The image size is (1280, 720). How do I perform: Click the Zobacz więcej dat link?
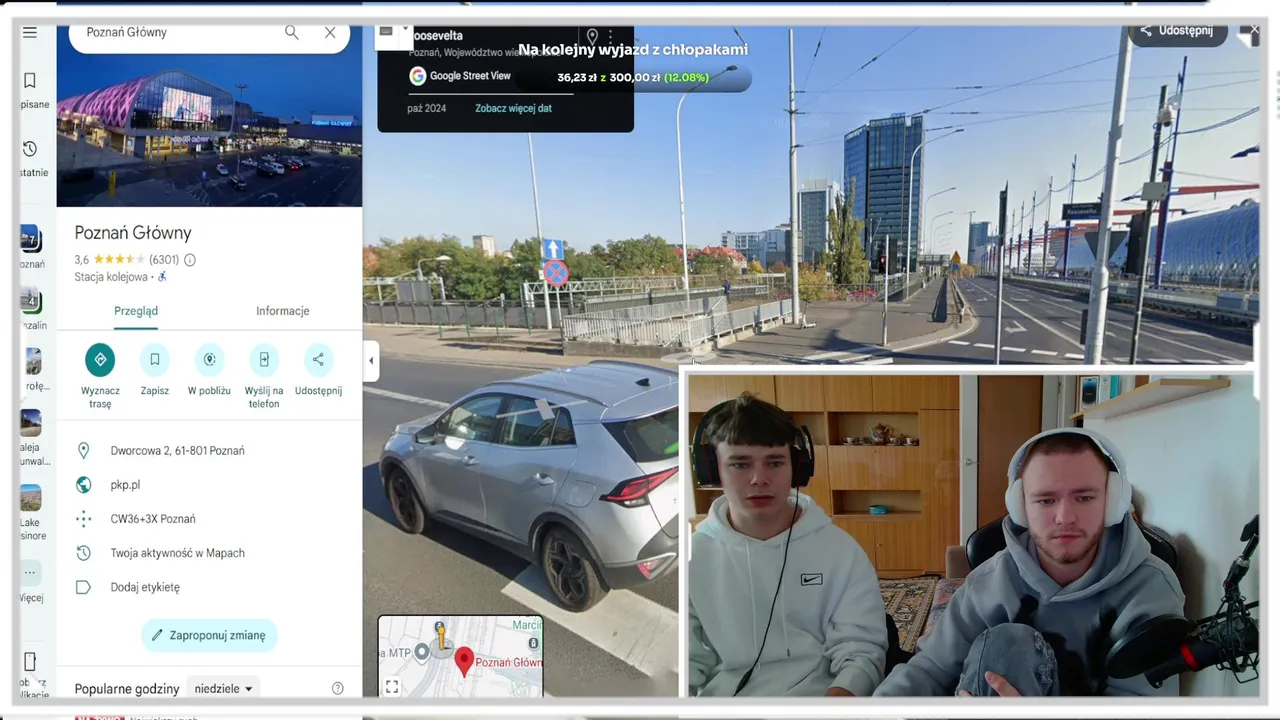click(x=513, y=108)
